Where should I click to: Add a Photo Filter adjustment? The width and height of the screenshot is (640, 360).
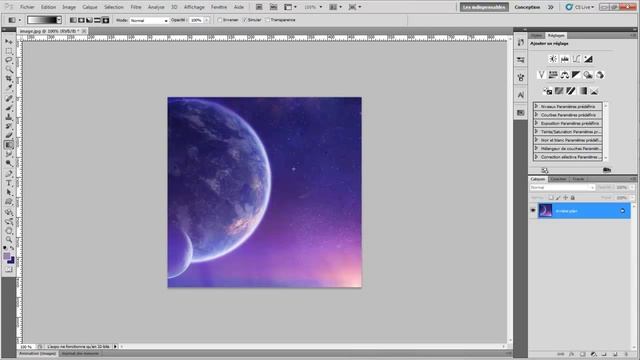588,75
